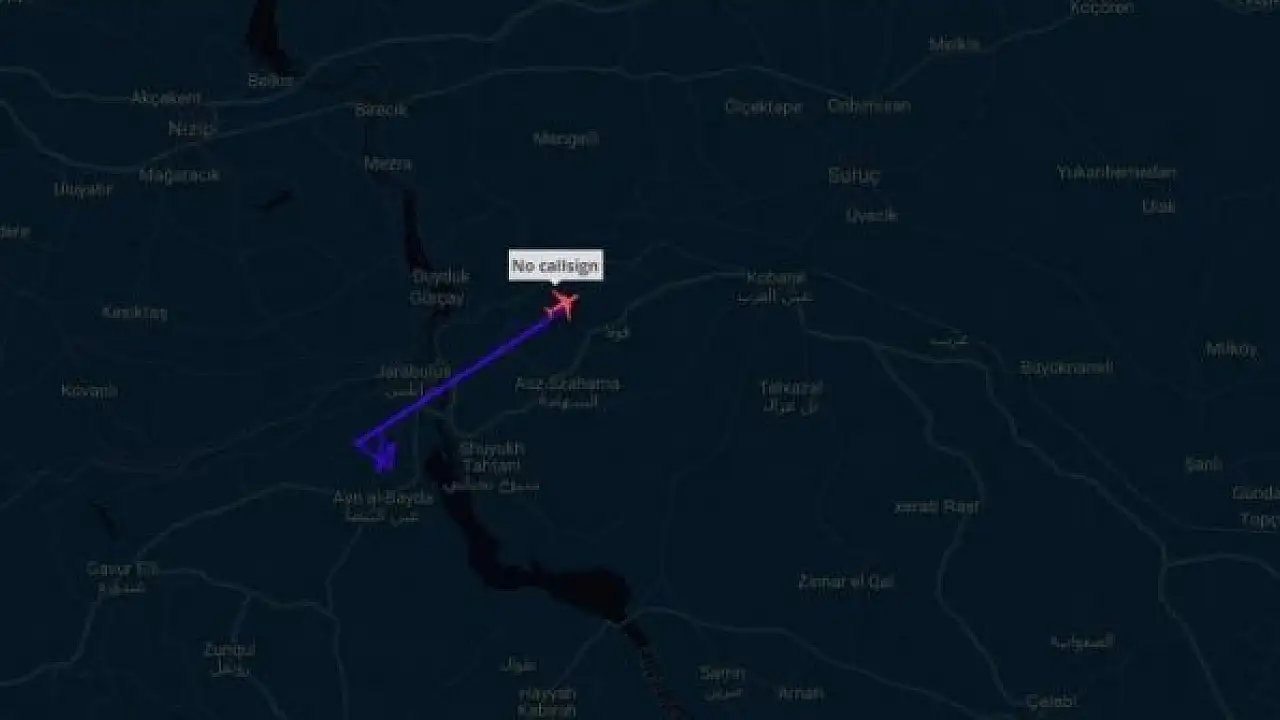Viewport: 1280px width, 720px height.
Task: Click the No callsign tooltip label
Action: click(x=555, y=266)
